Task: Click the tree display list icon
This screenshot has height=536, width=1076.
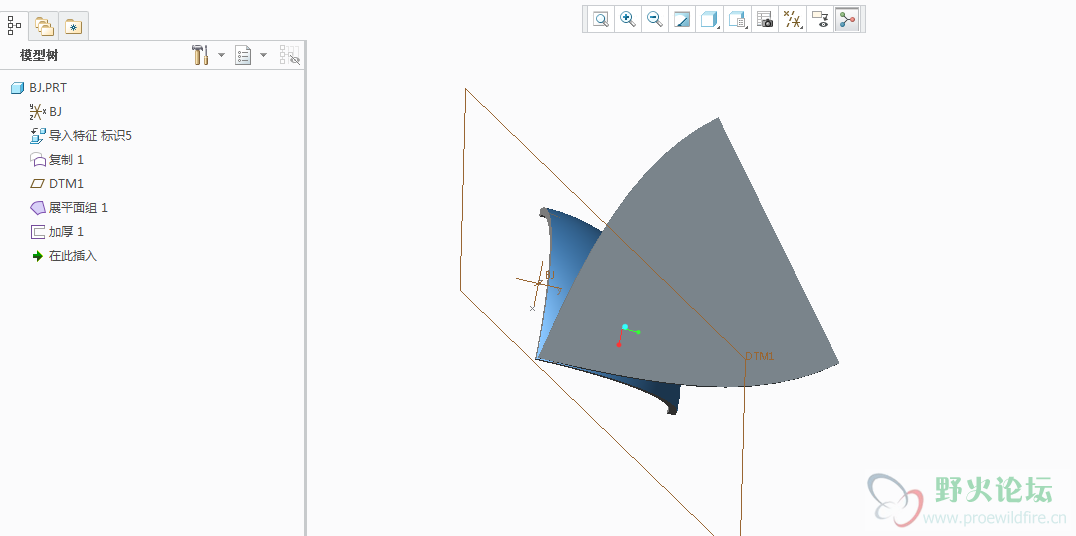Action: [x=243, y=55]
